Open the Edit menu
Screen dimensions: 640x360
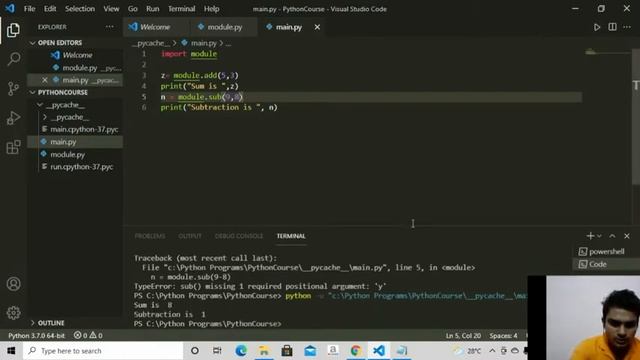click(x=50, y=9)
